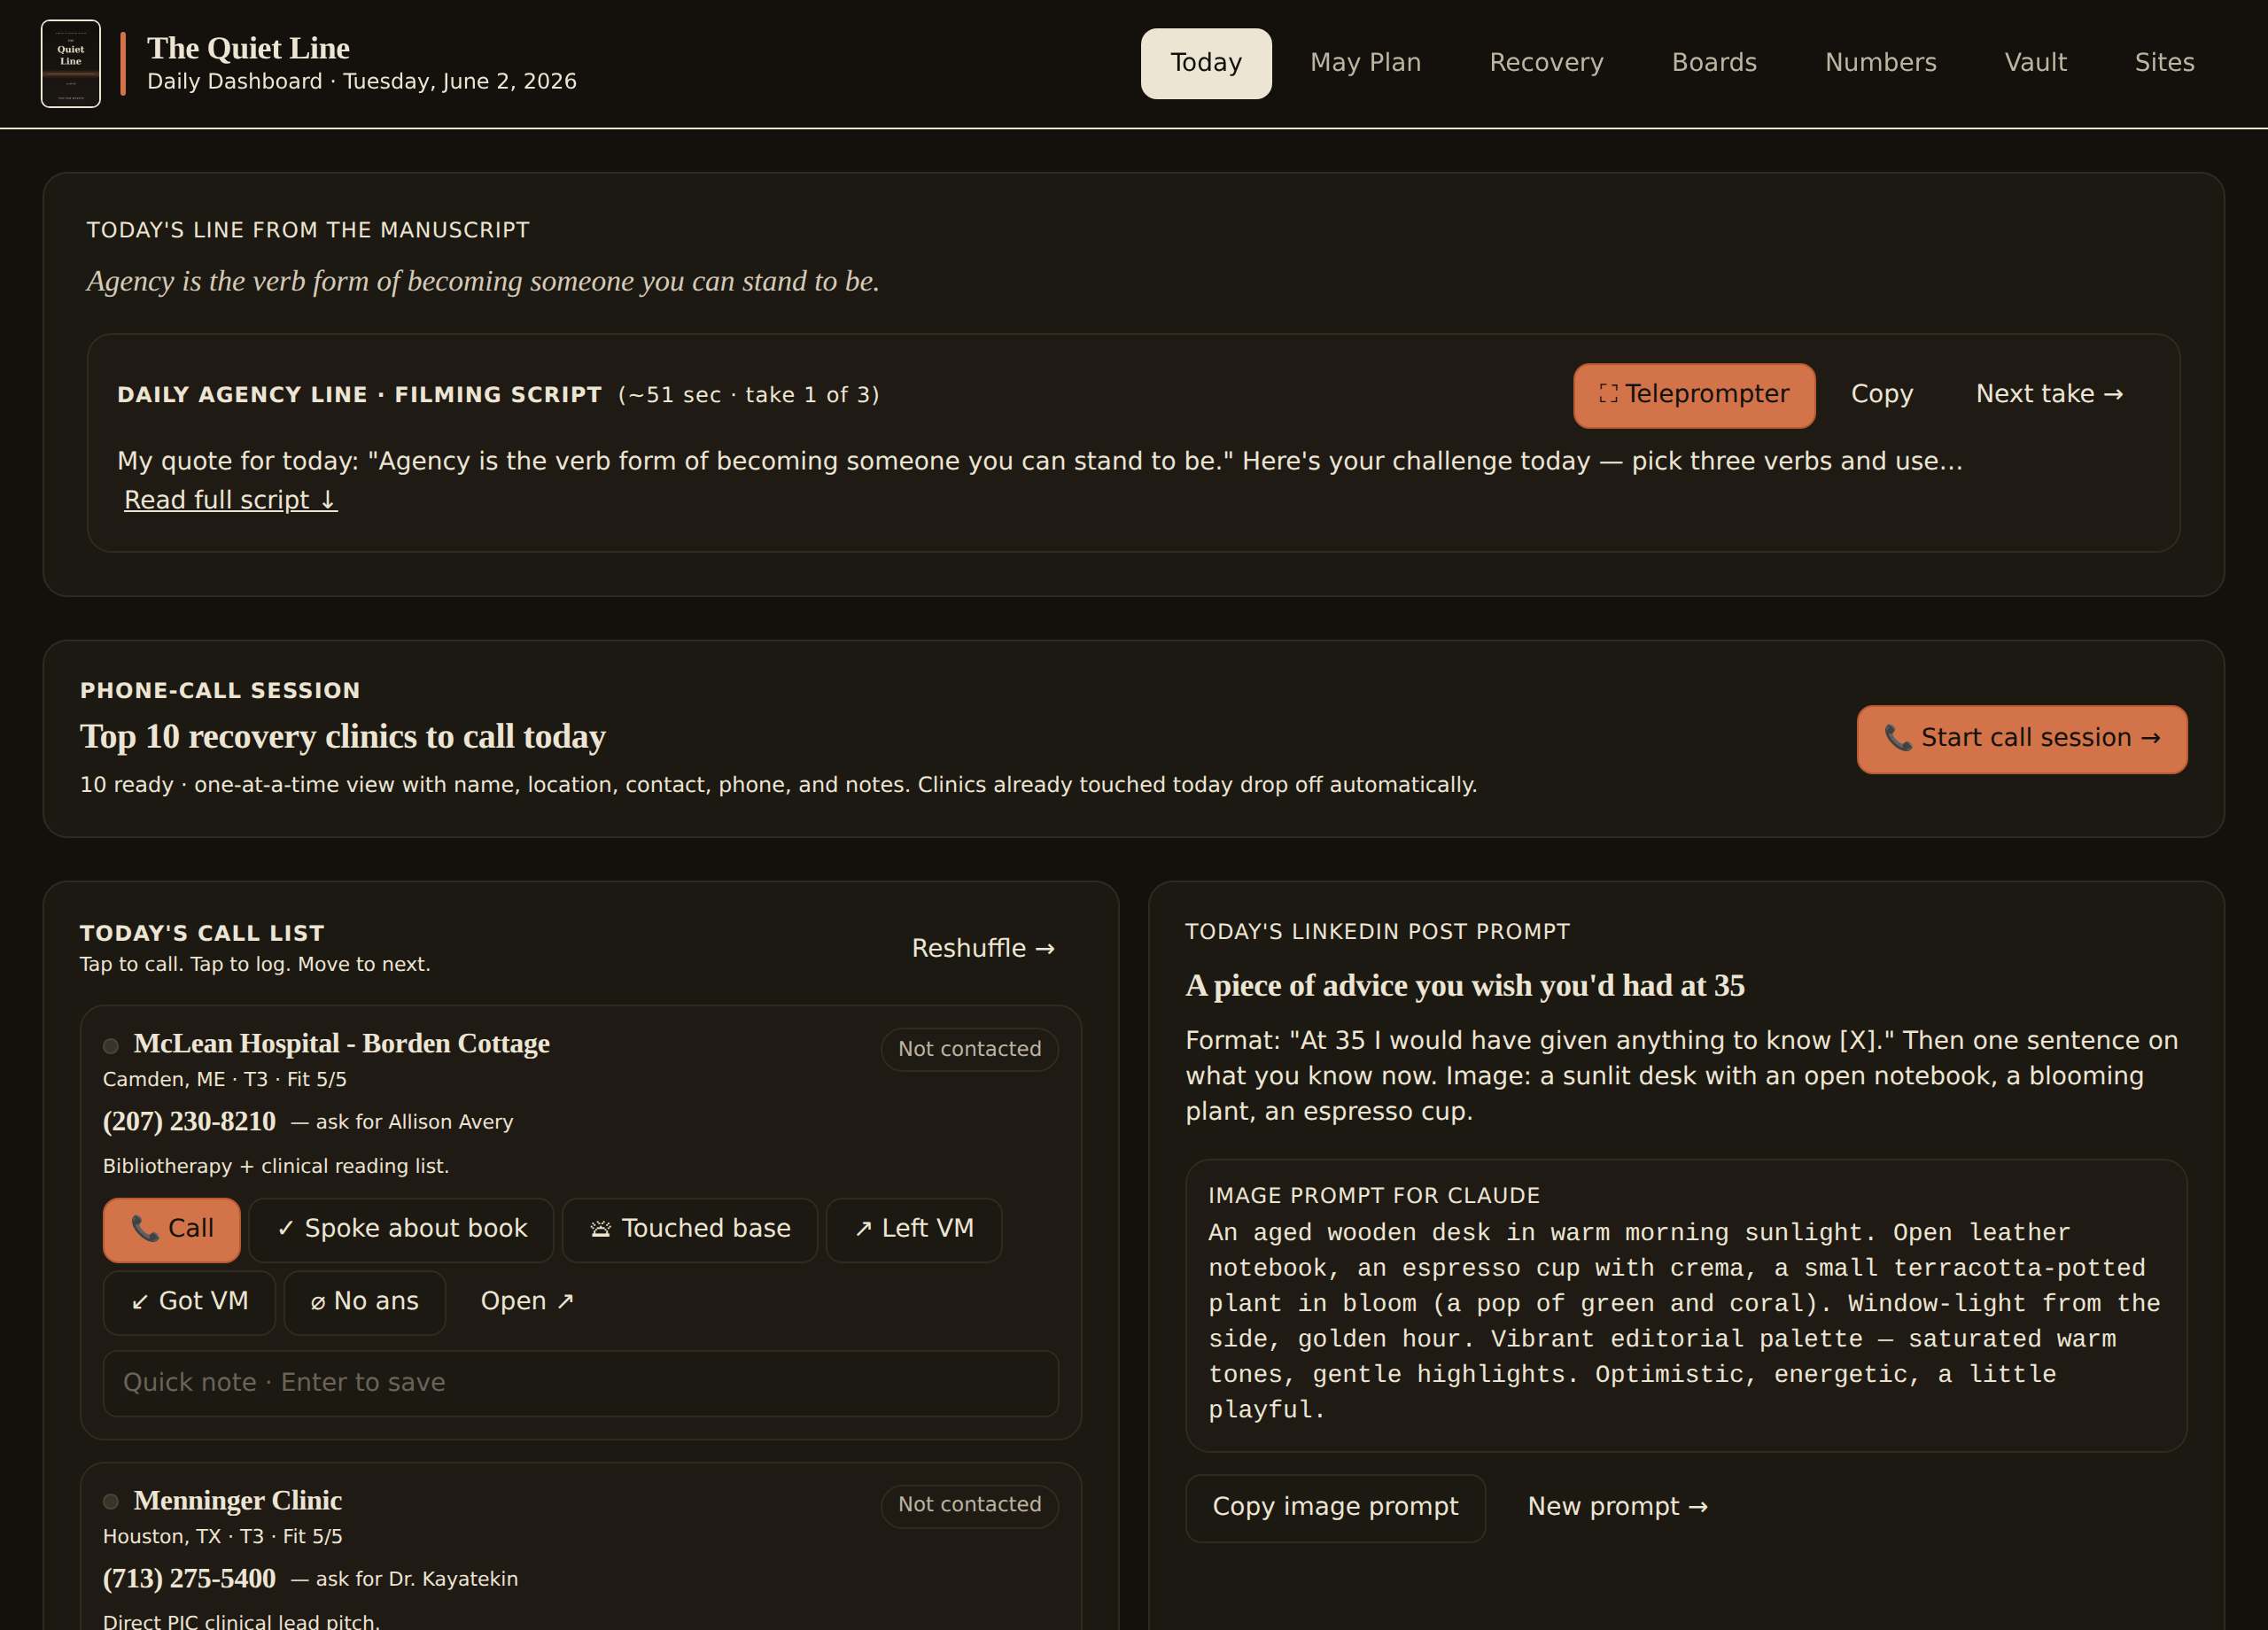Open the Today tab

pos(1206,63)
